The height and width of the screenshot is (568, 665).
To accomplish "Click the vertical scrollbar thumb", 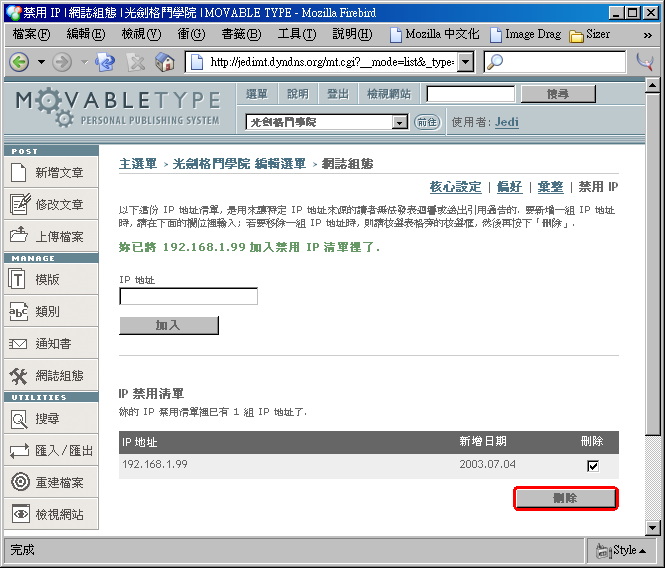I will 652,264.
